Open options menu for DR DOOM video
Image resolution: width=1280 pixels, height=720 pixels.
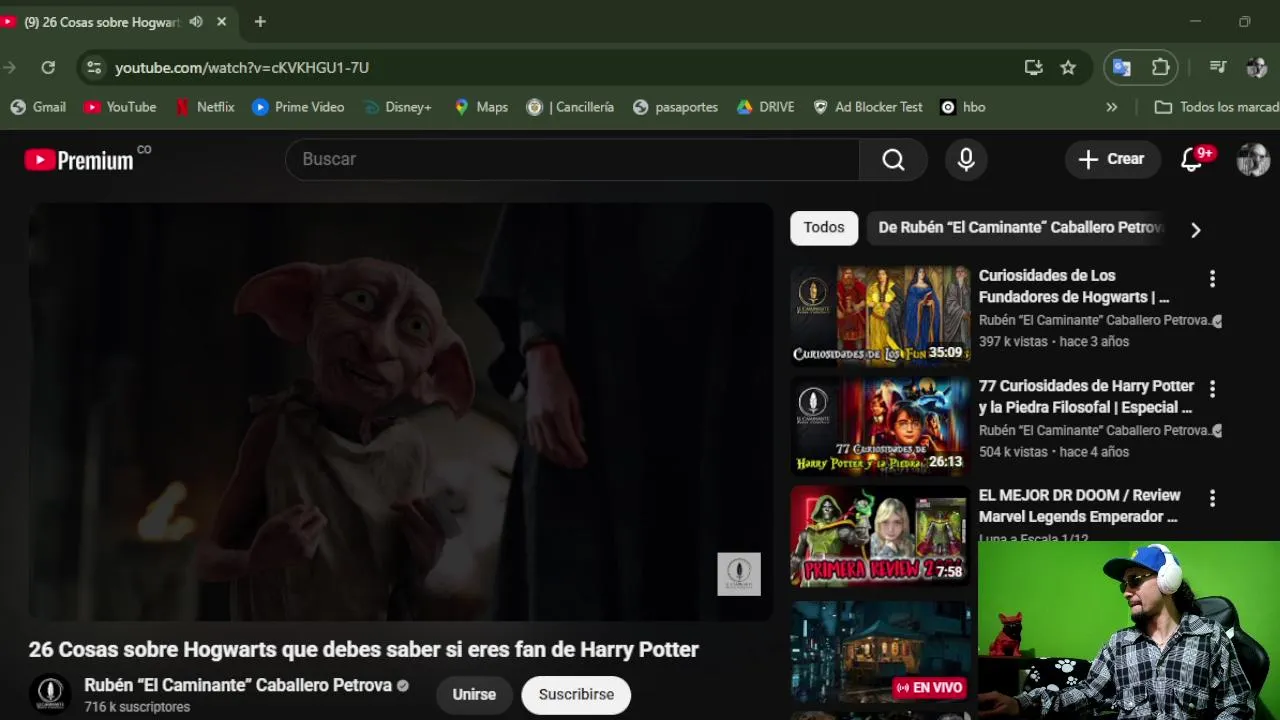point(1212,498)
